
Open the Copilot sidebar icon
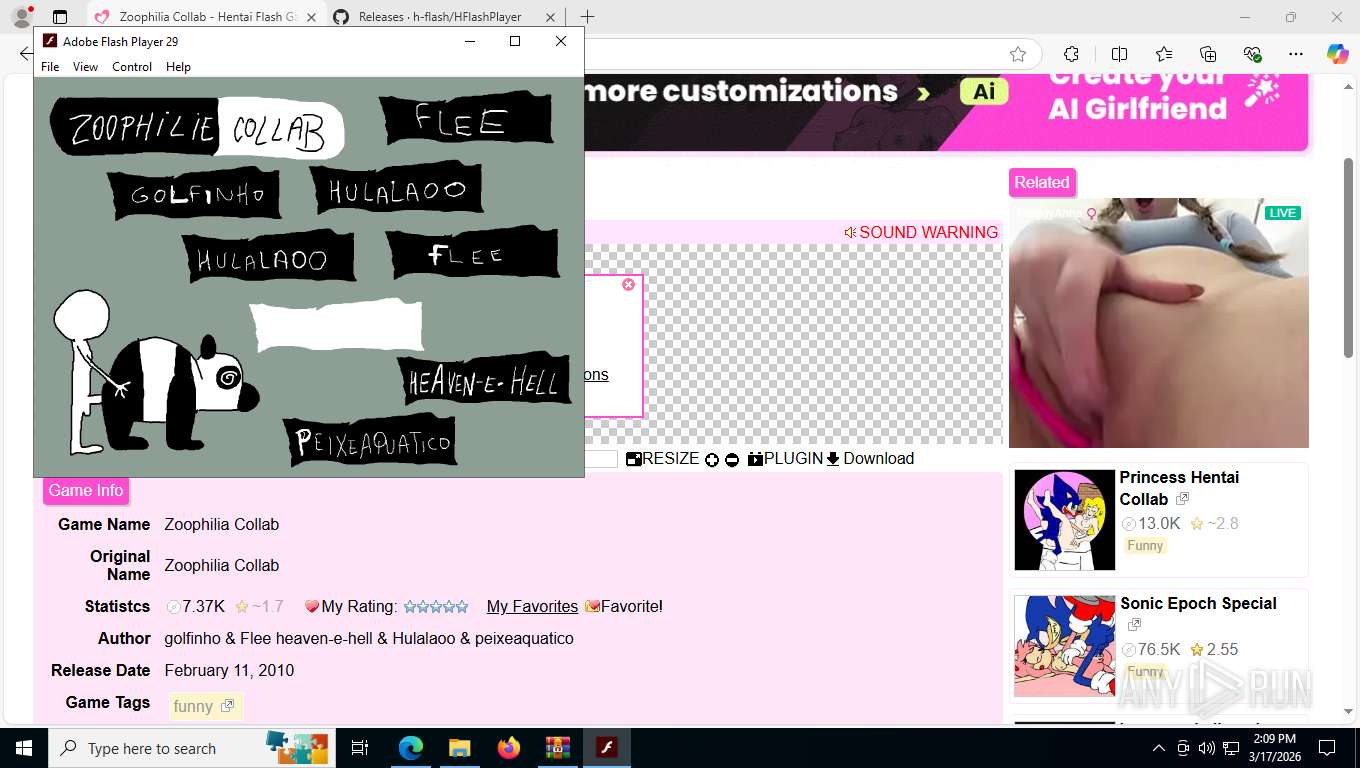coord(1338,54)
